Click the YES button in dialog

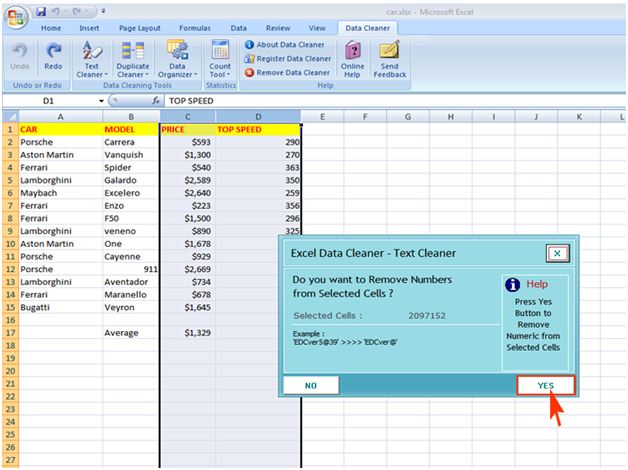coord(545,386)
